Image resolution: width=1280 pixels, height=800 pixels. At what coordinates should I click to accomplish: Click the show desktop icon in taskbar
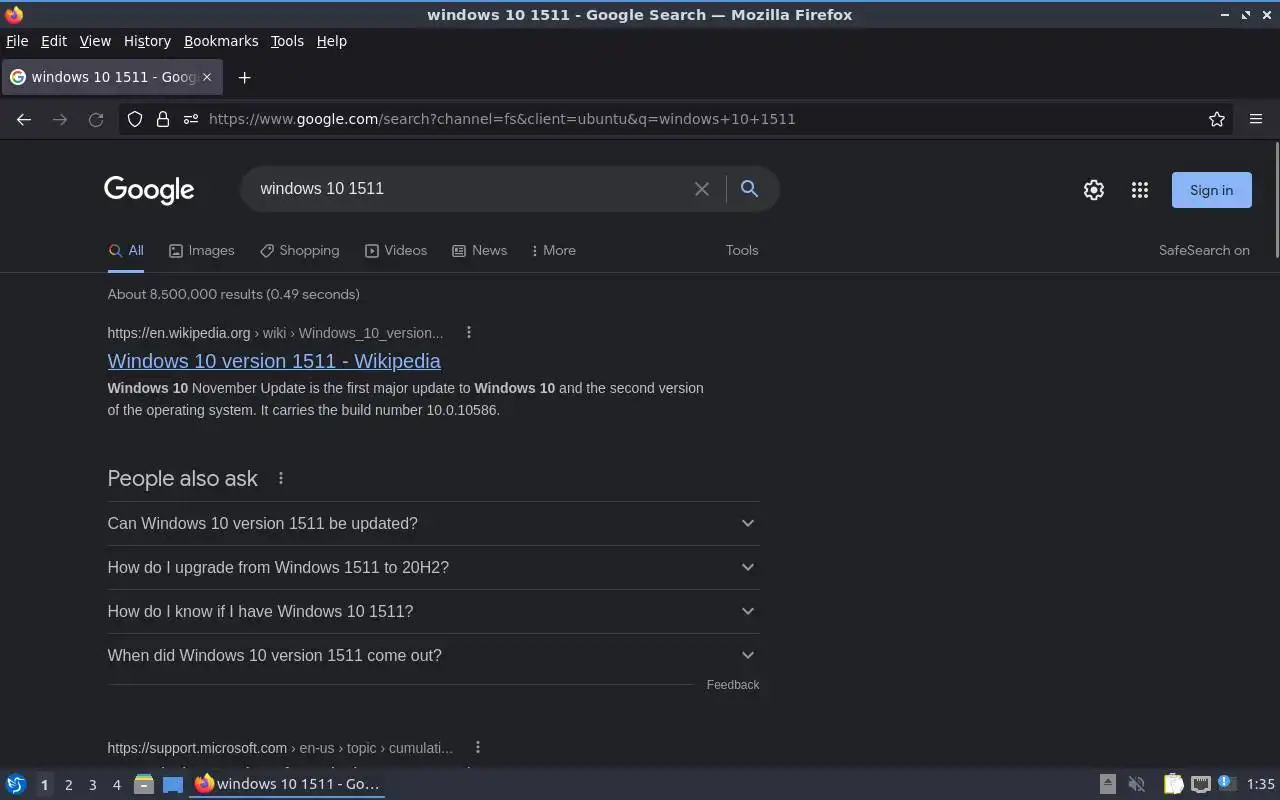pyautogui.click(x=173, y=784)
